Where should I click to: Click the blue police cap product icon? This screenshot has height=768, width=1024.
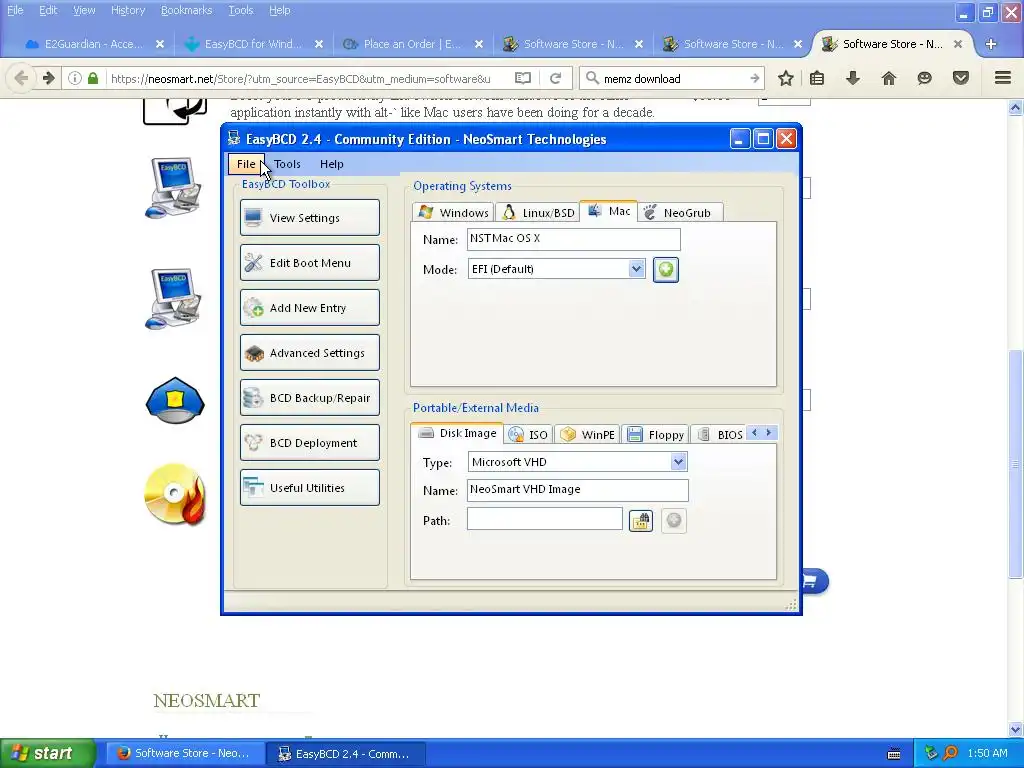point(175,400)
